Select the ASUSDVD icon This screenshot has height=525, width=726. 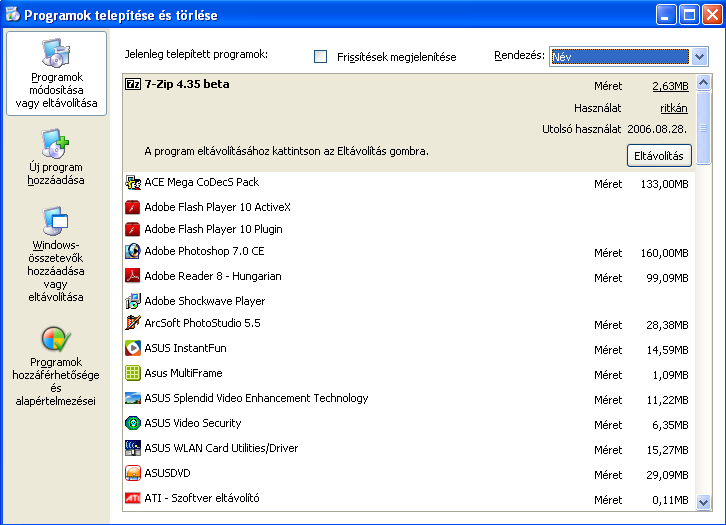coord(132,473)
